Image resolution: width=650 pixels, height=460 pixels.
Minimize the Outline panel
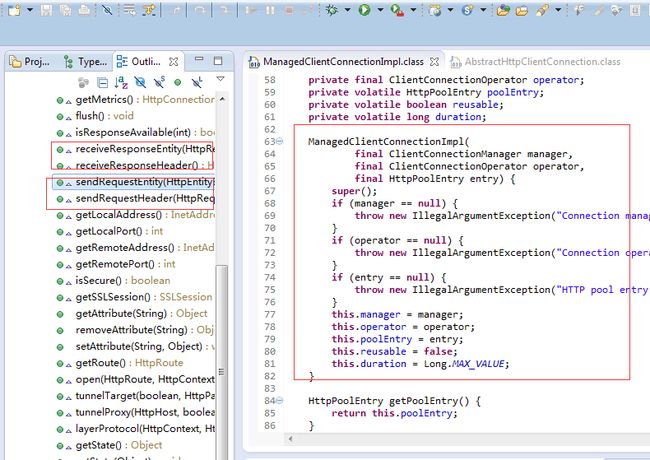(199, 59)
